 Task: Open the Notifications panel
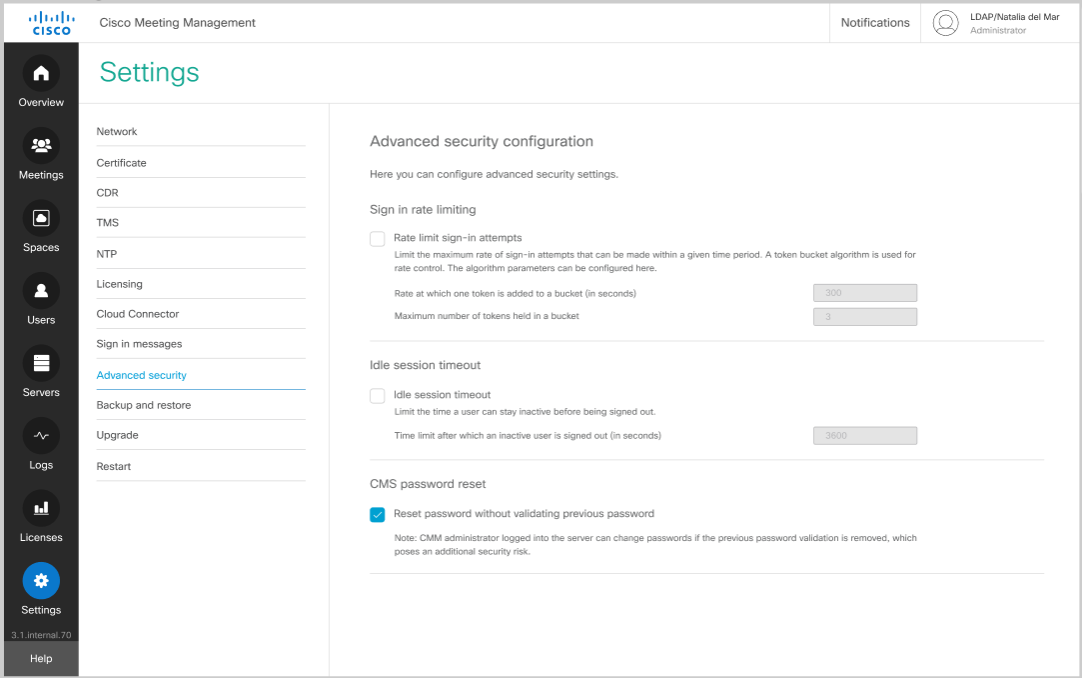pyautogui.click(x=875, y=23)
